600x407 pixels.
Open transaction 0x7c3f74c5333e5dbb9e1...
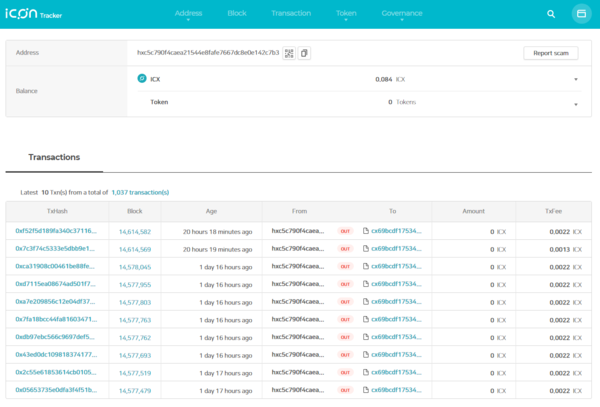point(55,249)
